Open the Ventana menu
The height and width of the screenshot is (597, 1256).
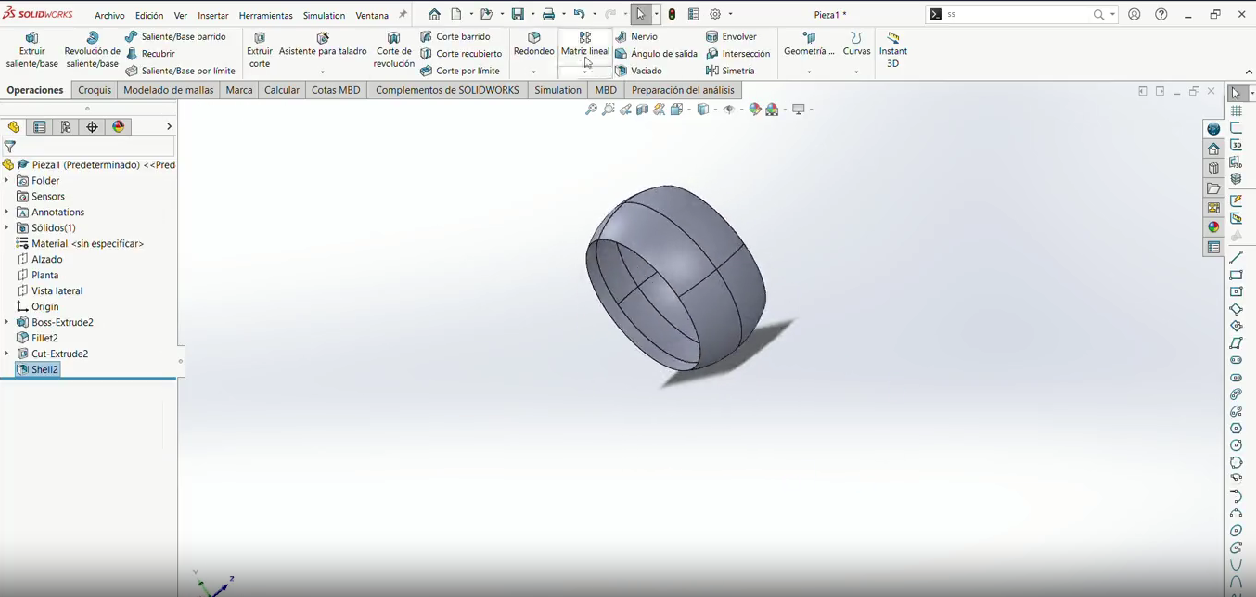[x=372, y=16]
